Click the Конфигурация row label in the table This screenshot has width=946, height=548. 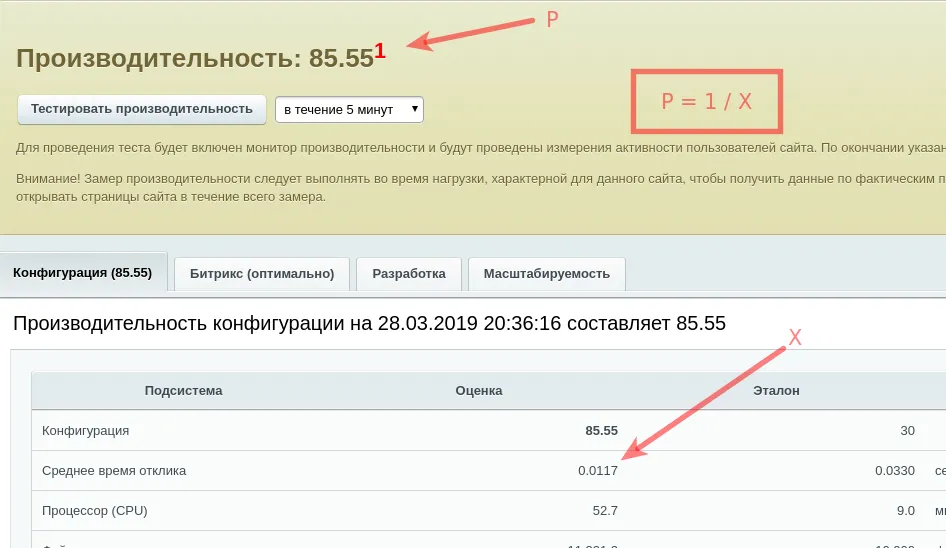85,430
